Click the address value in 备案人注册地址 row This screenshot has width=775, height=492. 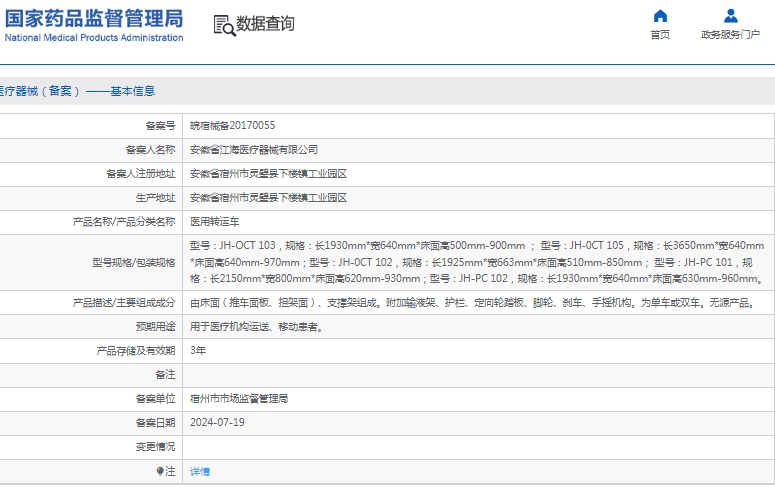(x=268, y=174)
